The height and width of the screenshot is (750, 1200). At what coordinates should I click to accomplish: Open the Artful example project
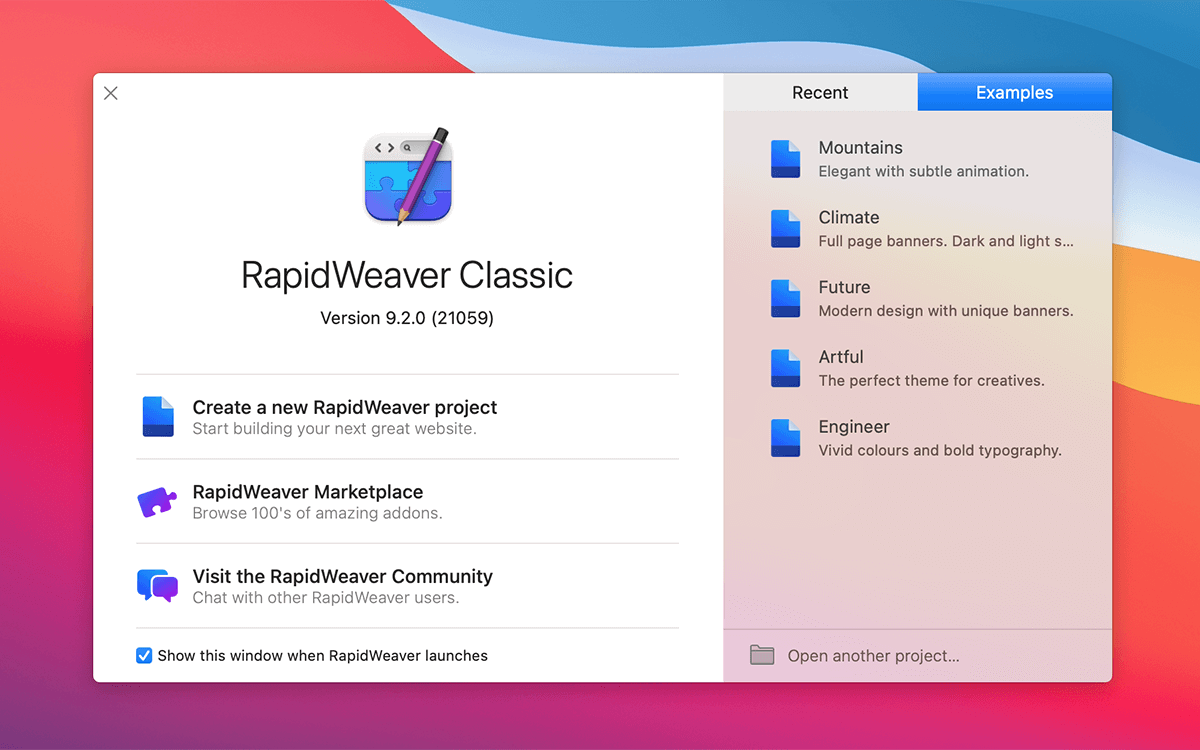point(917,368)
